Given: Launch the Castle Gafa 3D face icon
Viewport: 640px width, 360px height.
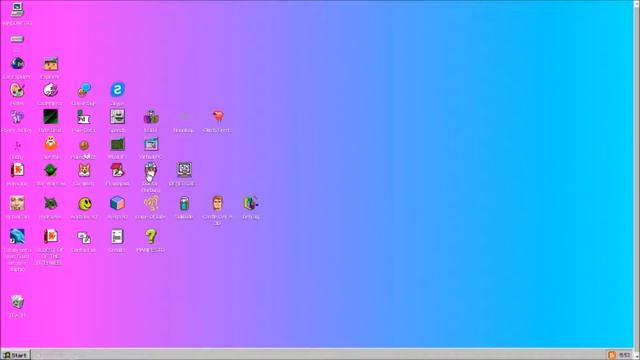Looking at the screenshot, I should pos(218,203).
